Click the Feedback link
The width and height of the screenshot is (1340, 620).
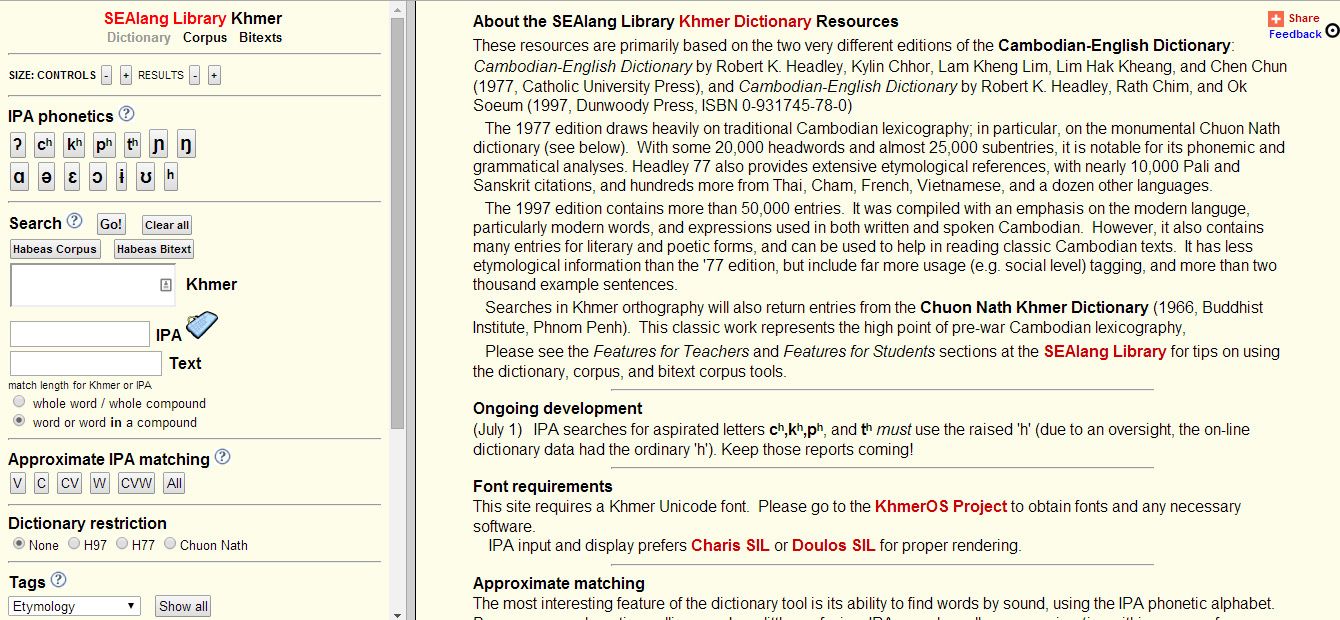1295,34
